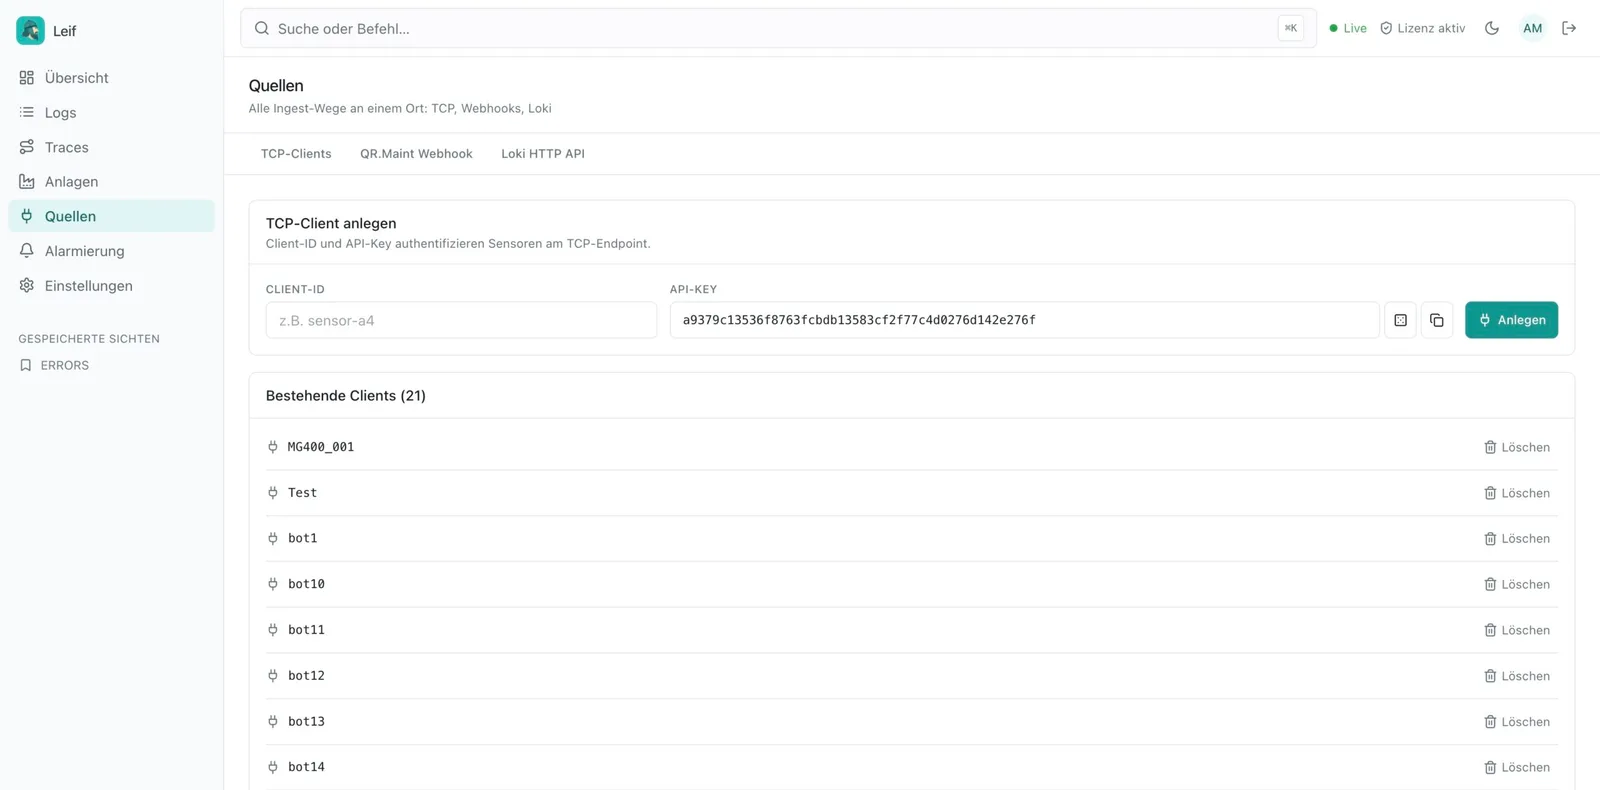Viewport: 1600px width, 790px height.
Task: Click the plug icon beside bot1
Action: tap(273, 538)
